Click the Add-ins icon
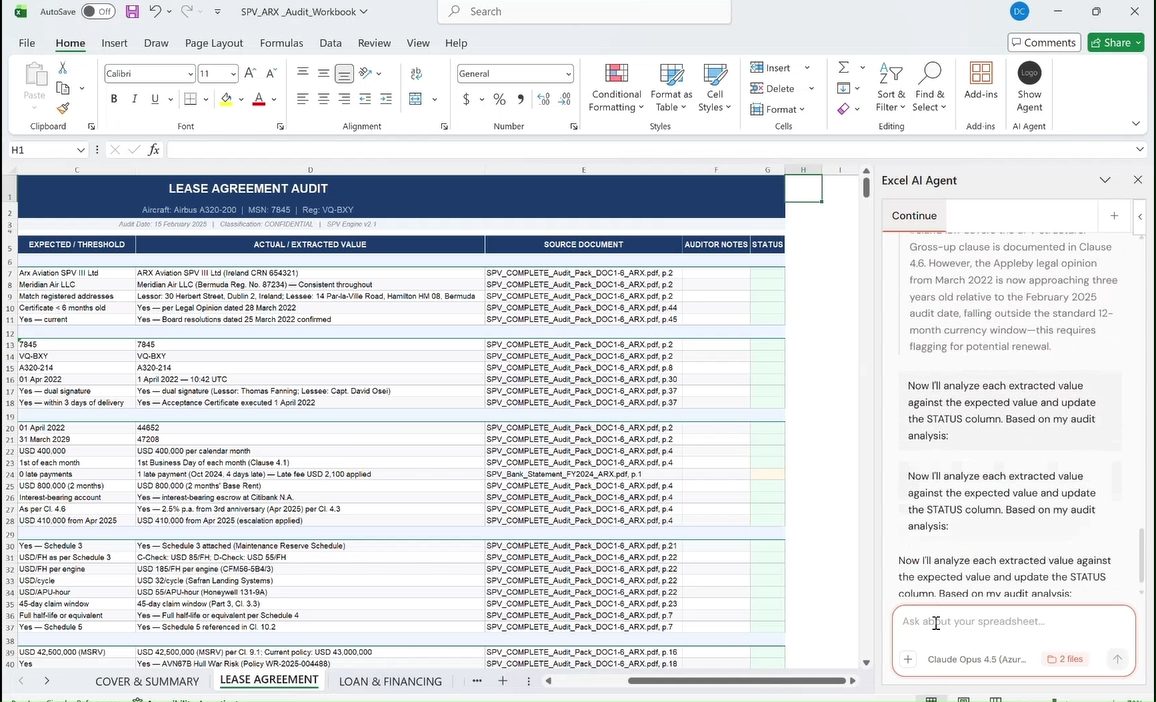This screenshot has width=1156, height=702. click(981, 81)
